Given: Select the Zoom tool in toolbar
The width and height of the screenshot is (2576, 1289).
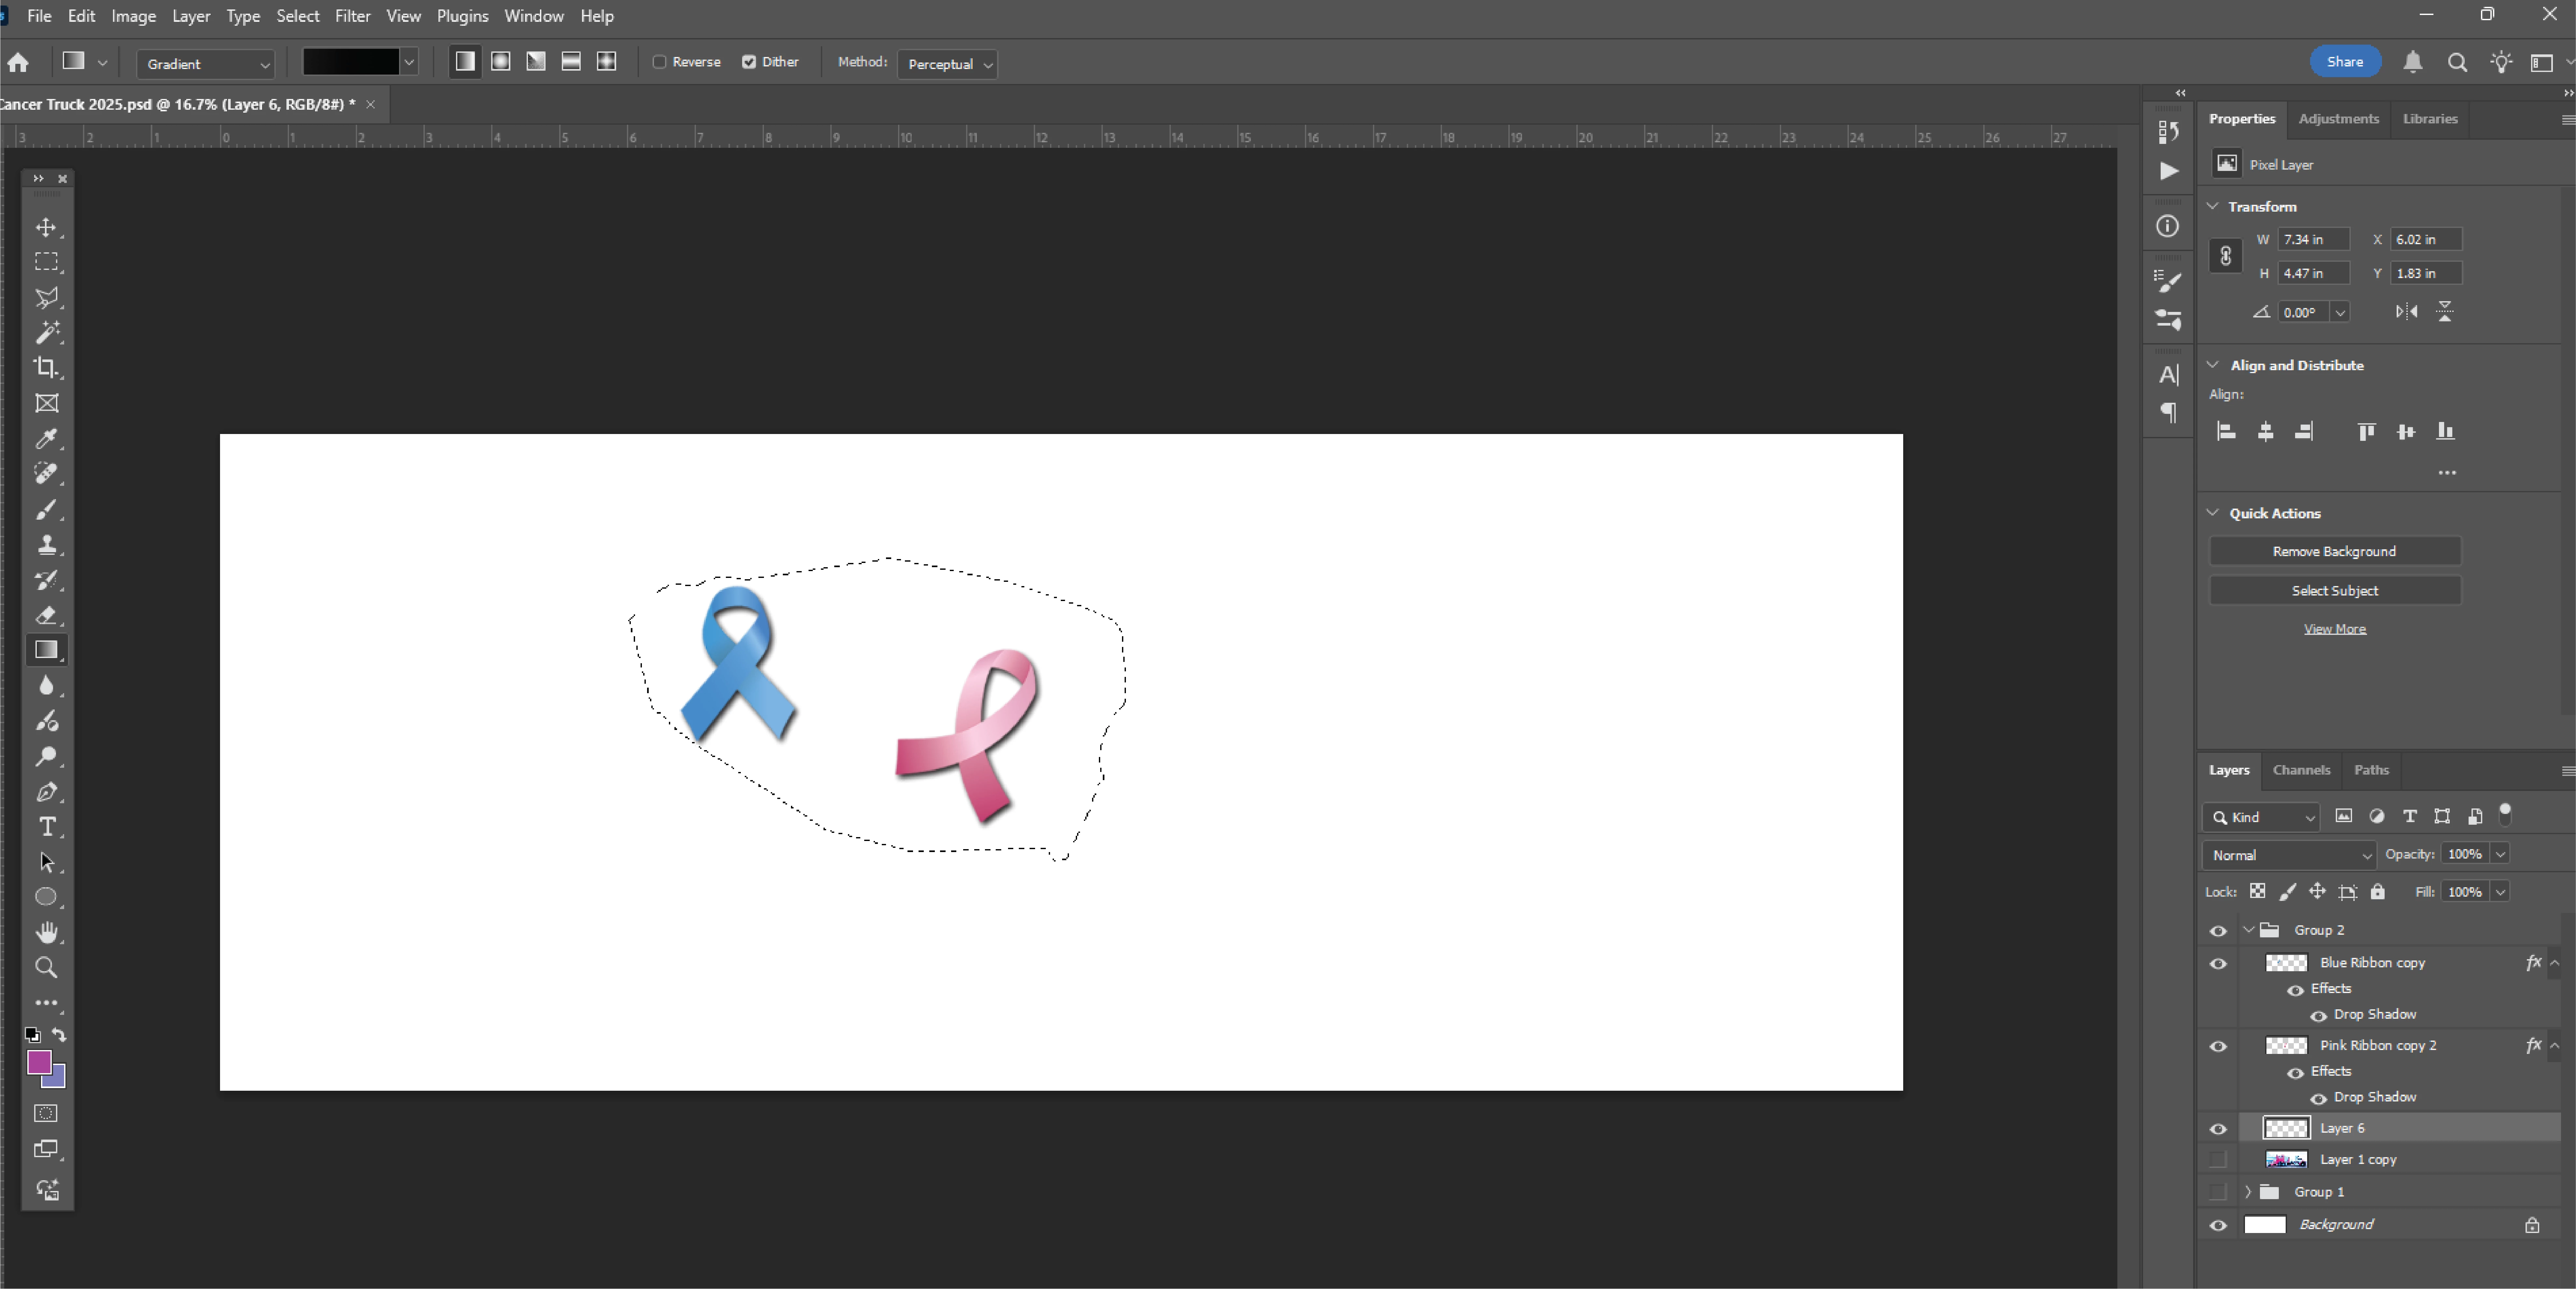Looking at the screenshot, I should 46,967.
